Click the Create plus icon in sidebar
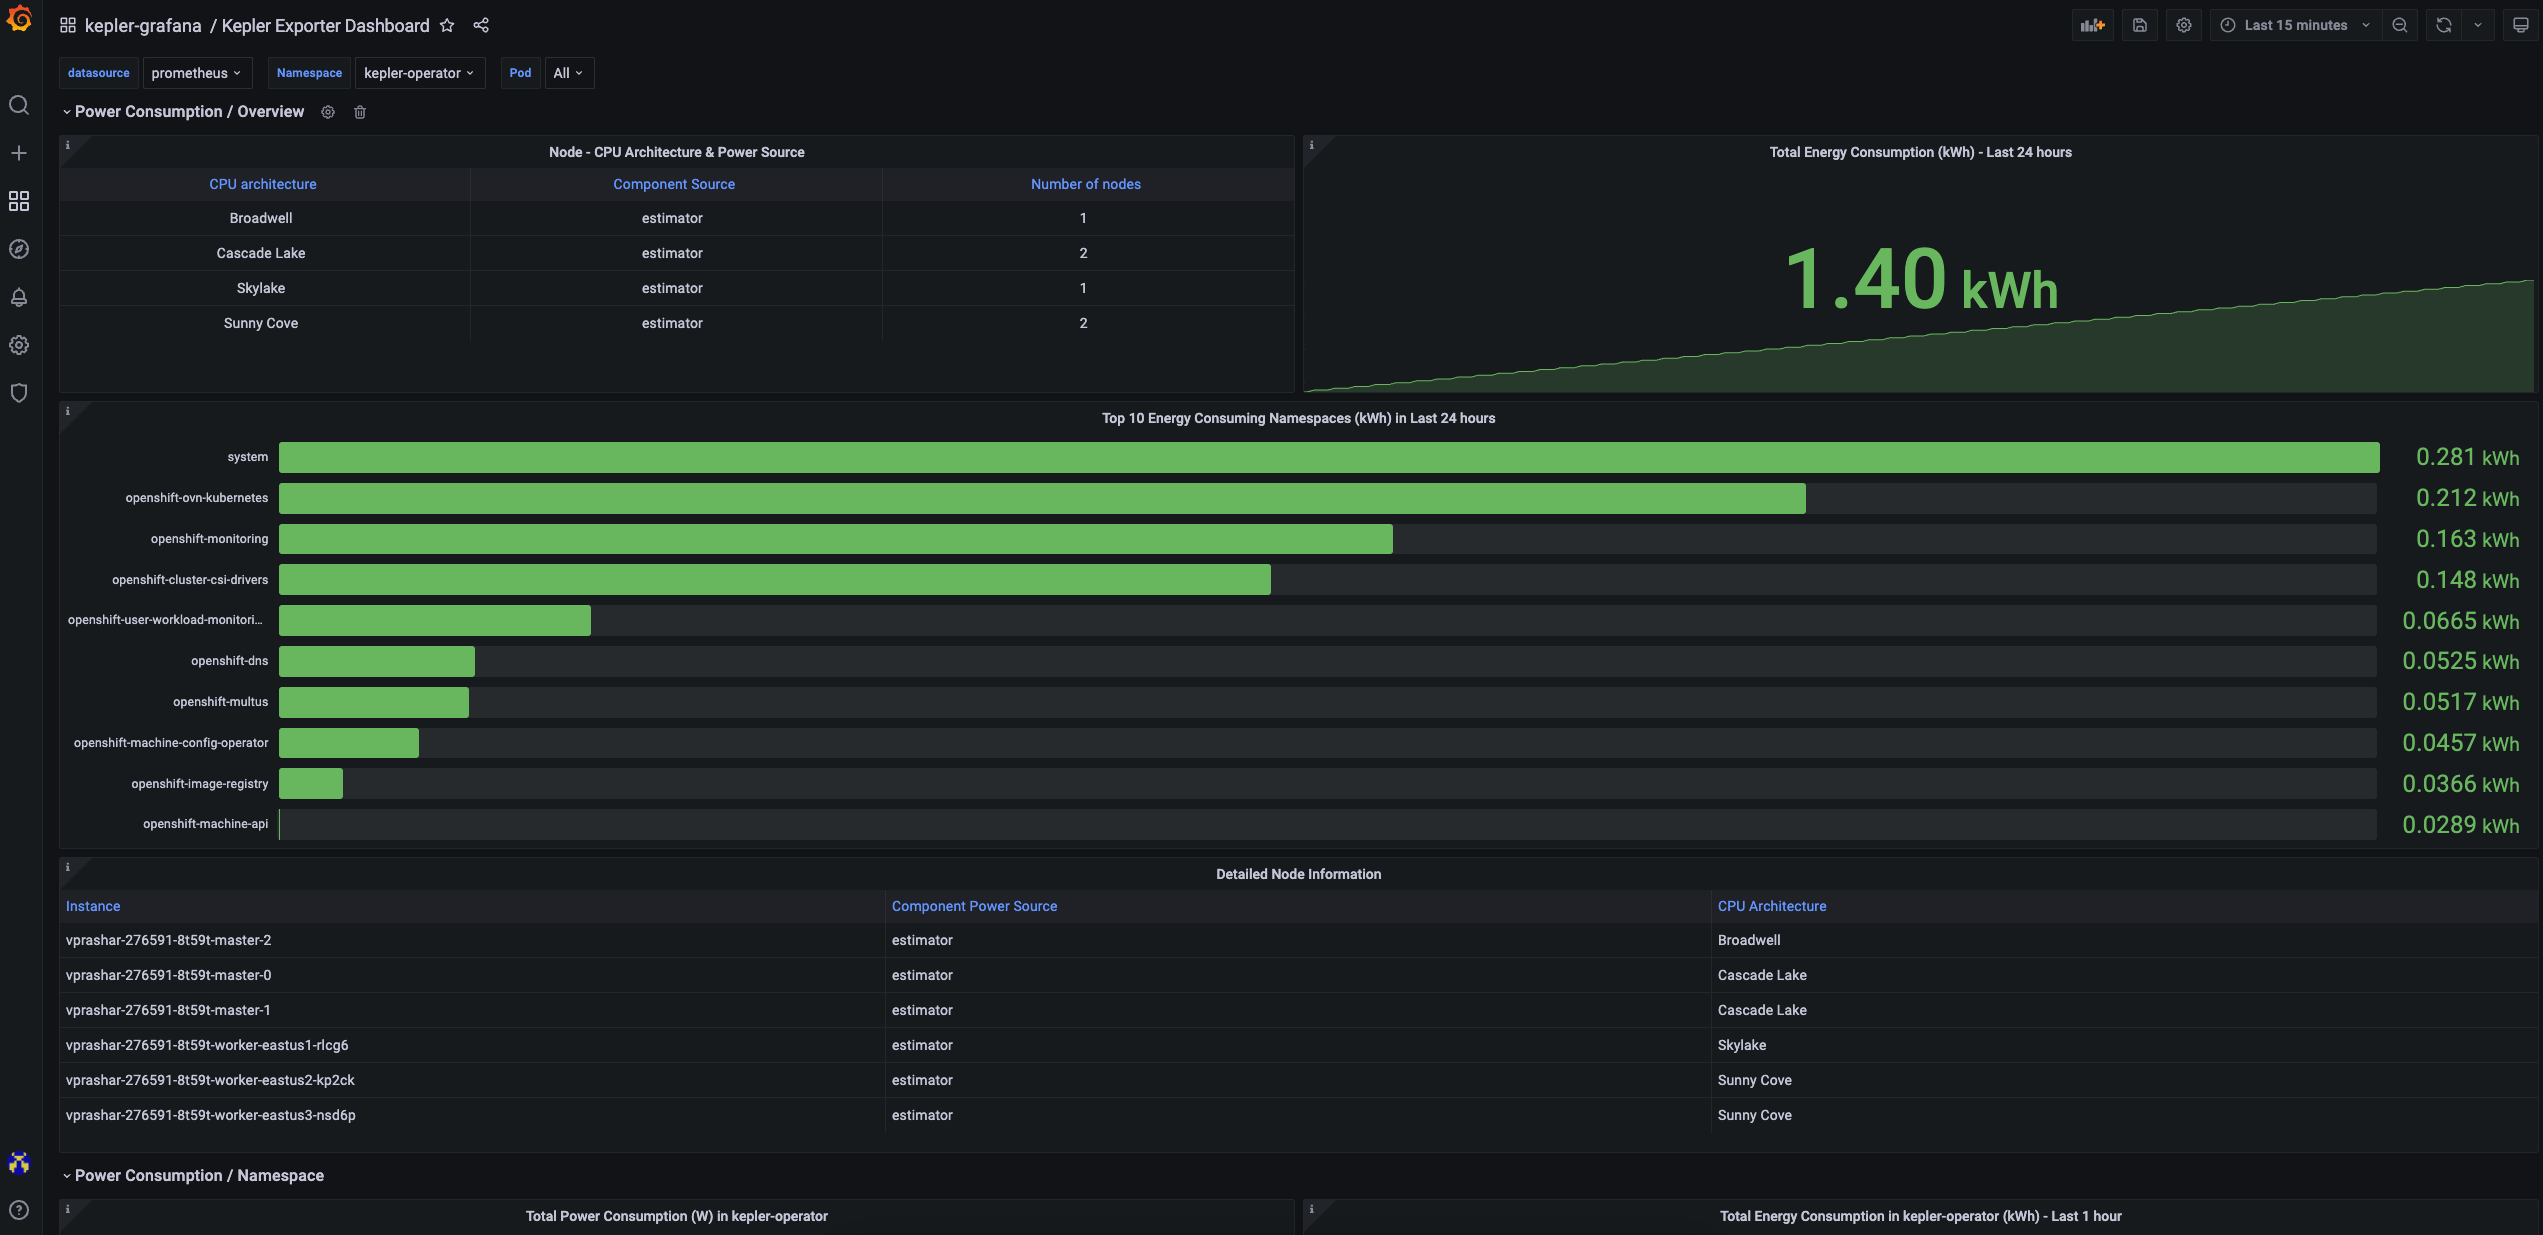Image resolution: width=2543 pixels, height=1235 pixels. coord(19,153)
